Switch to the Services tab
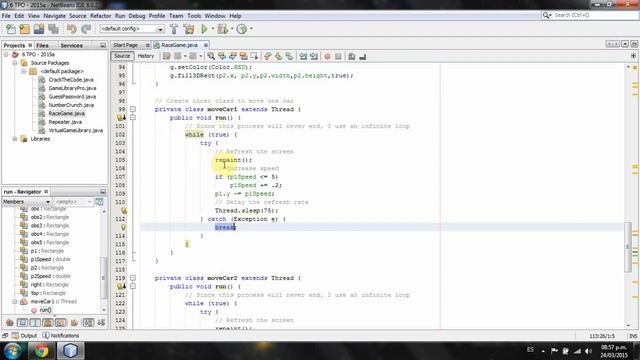640x360 pixels. click(71, 45)
